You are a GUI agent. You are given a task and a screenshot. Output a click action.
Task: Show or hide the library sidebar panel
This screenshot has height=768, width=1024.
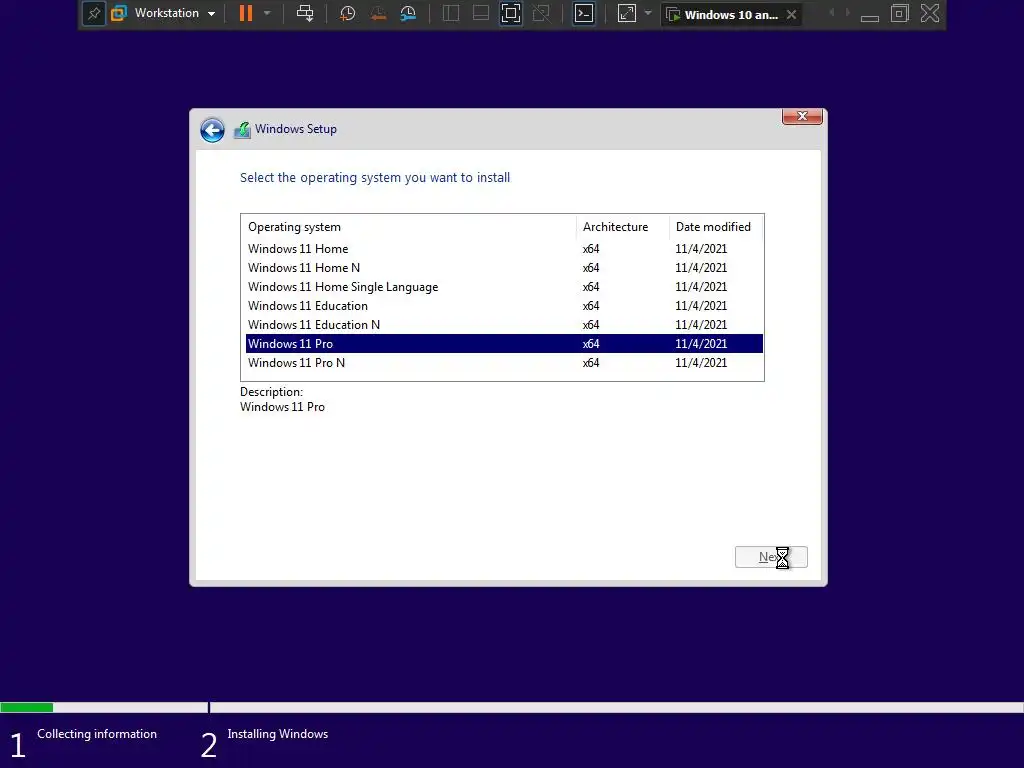pos(451,13)
